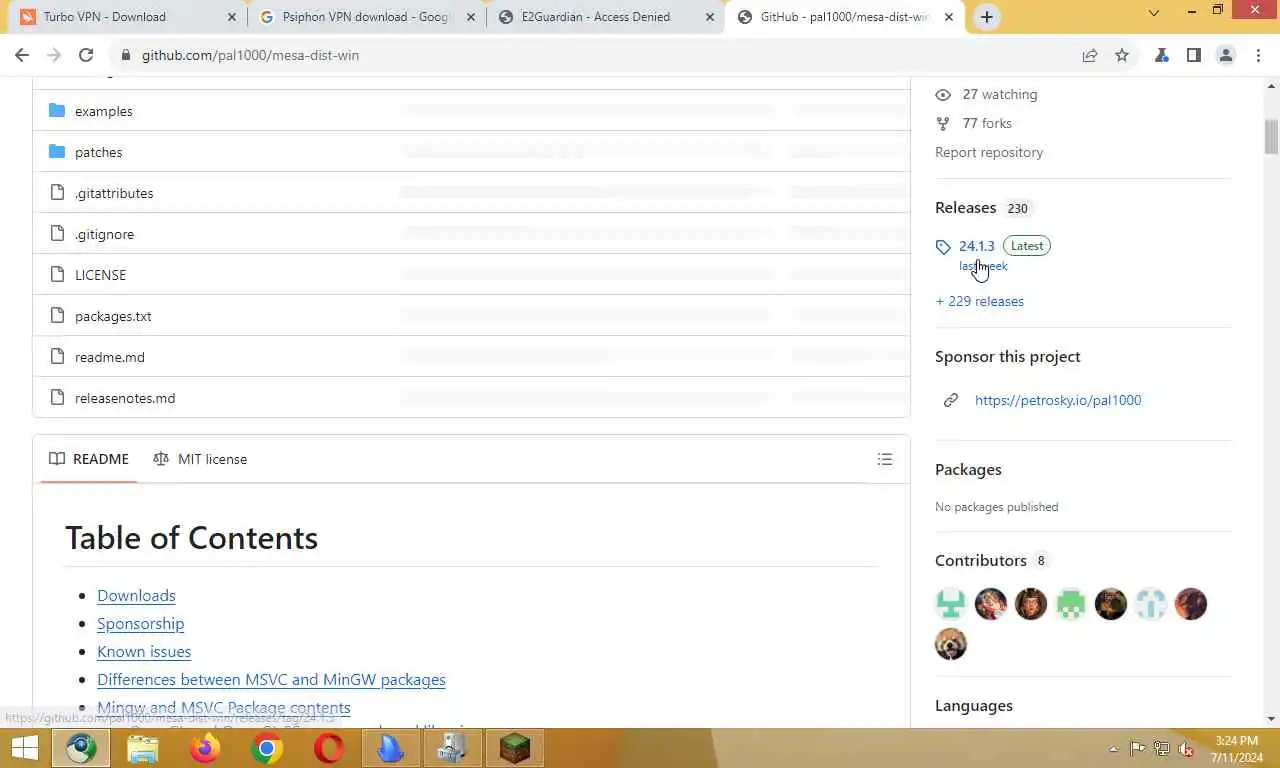Viewport: 1280px width, 768px height.
Task: Open the share this page icon
Action: pyautogui.click(x=1090, y=55)
